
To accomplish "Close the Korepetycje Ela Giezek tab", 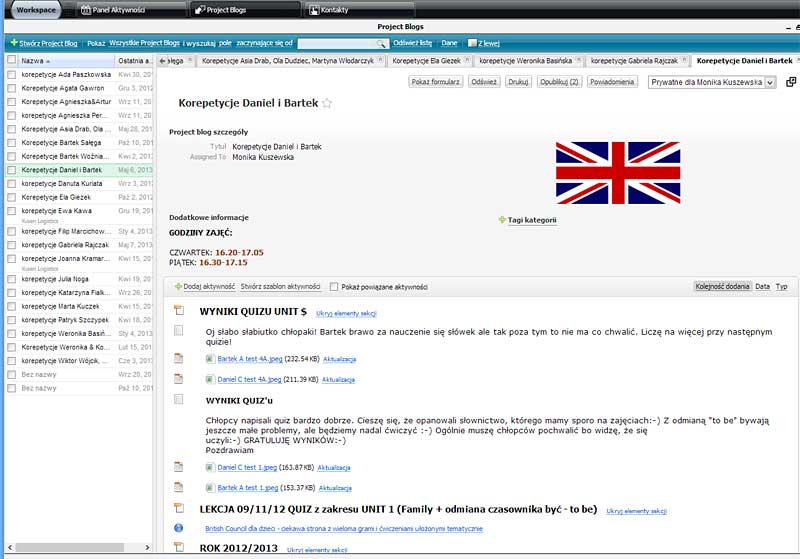I will click(x=467, y=60).
